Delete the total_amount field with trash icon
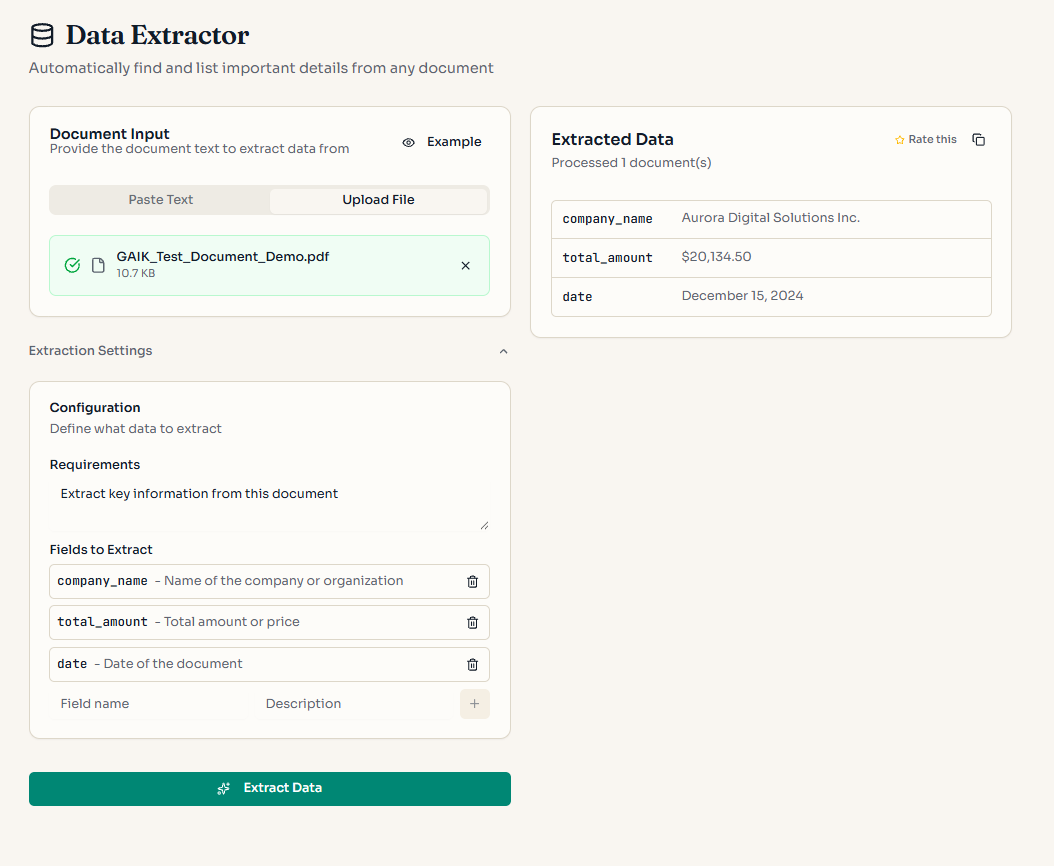Screen dimensions: 1054x866 [472, 622]
